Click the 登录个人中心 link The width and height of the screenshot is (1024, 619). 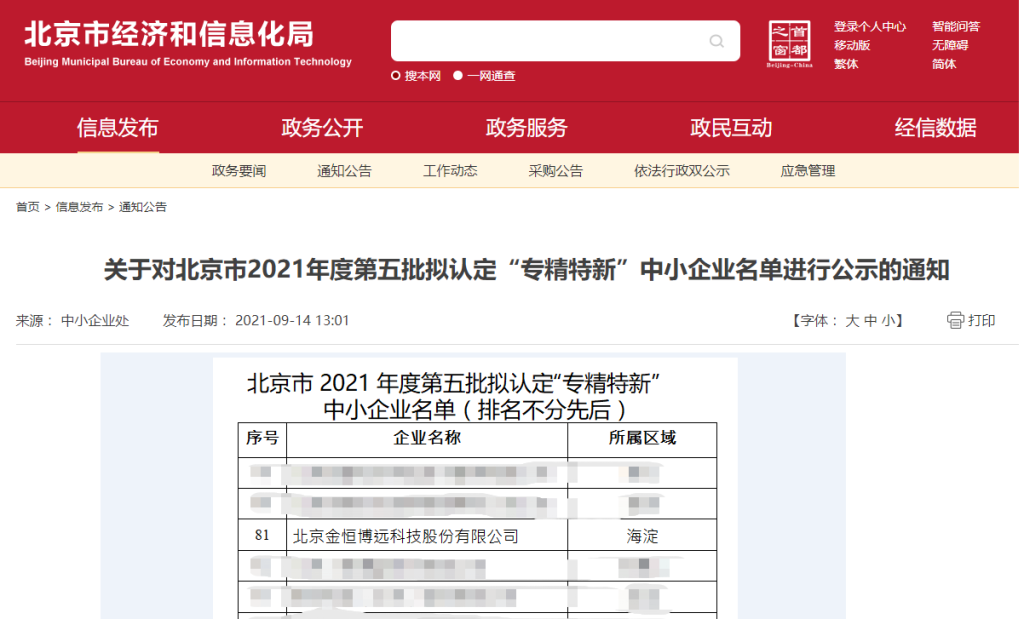(870, 27)
